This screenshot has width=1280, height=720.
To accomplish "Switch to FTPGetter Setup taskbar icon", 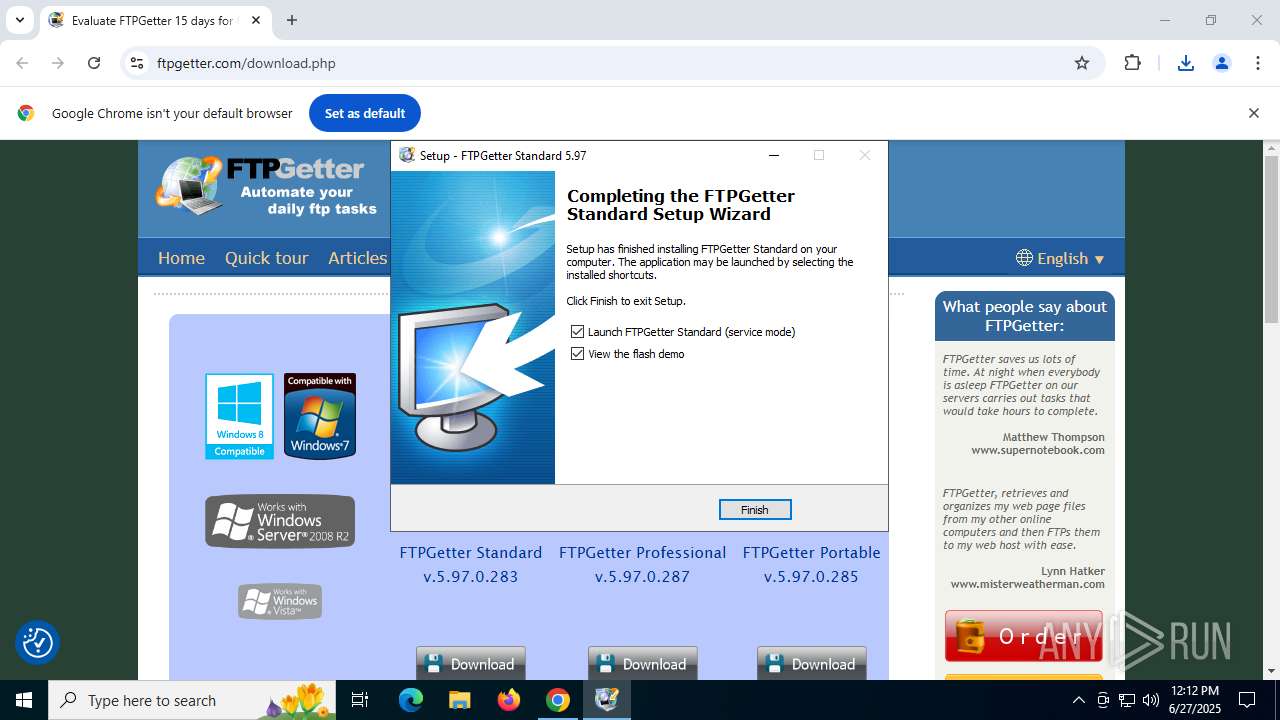I will [x=607, y=700].
